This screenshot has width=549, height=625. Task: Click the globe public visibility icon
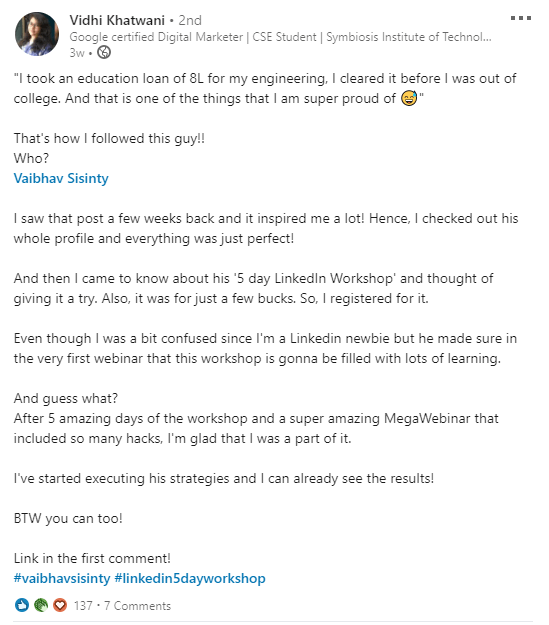pyautogui.click(x=104, y=52)
